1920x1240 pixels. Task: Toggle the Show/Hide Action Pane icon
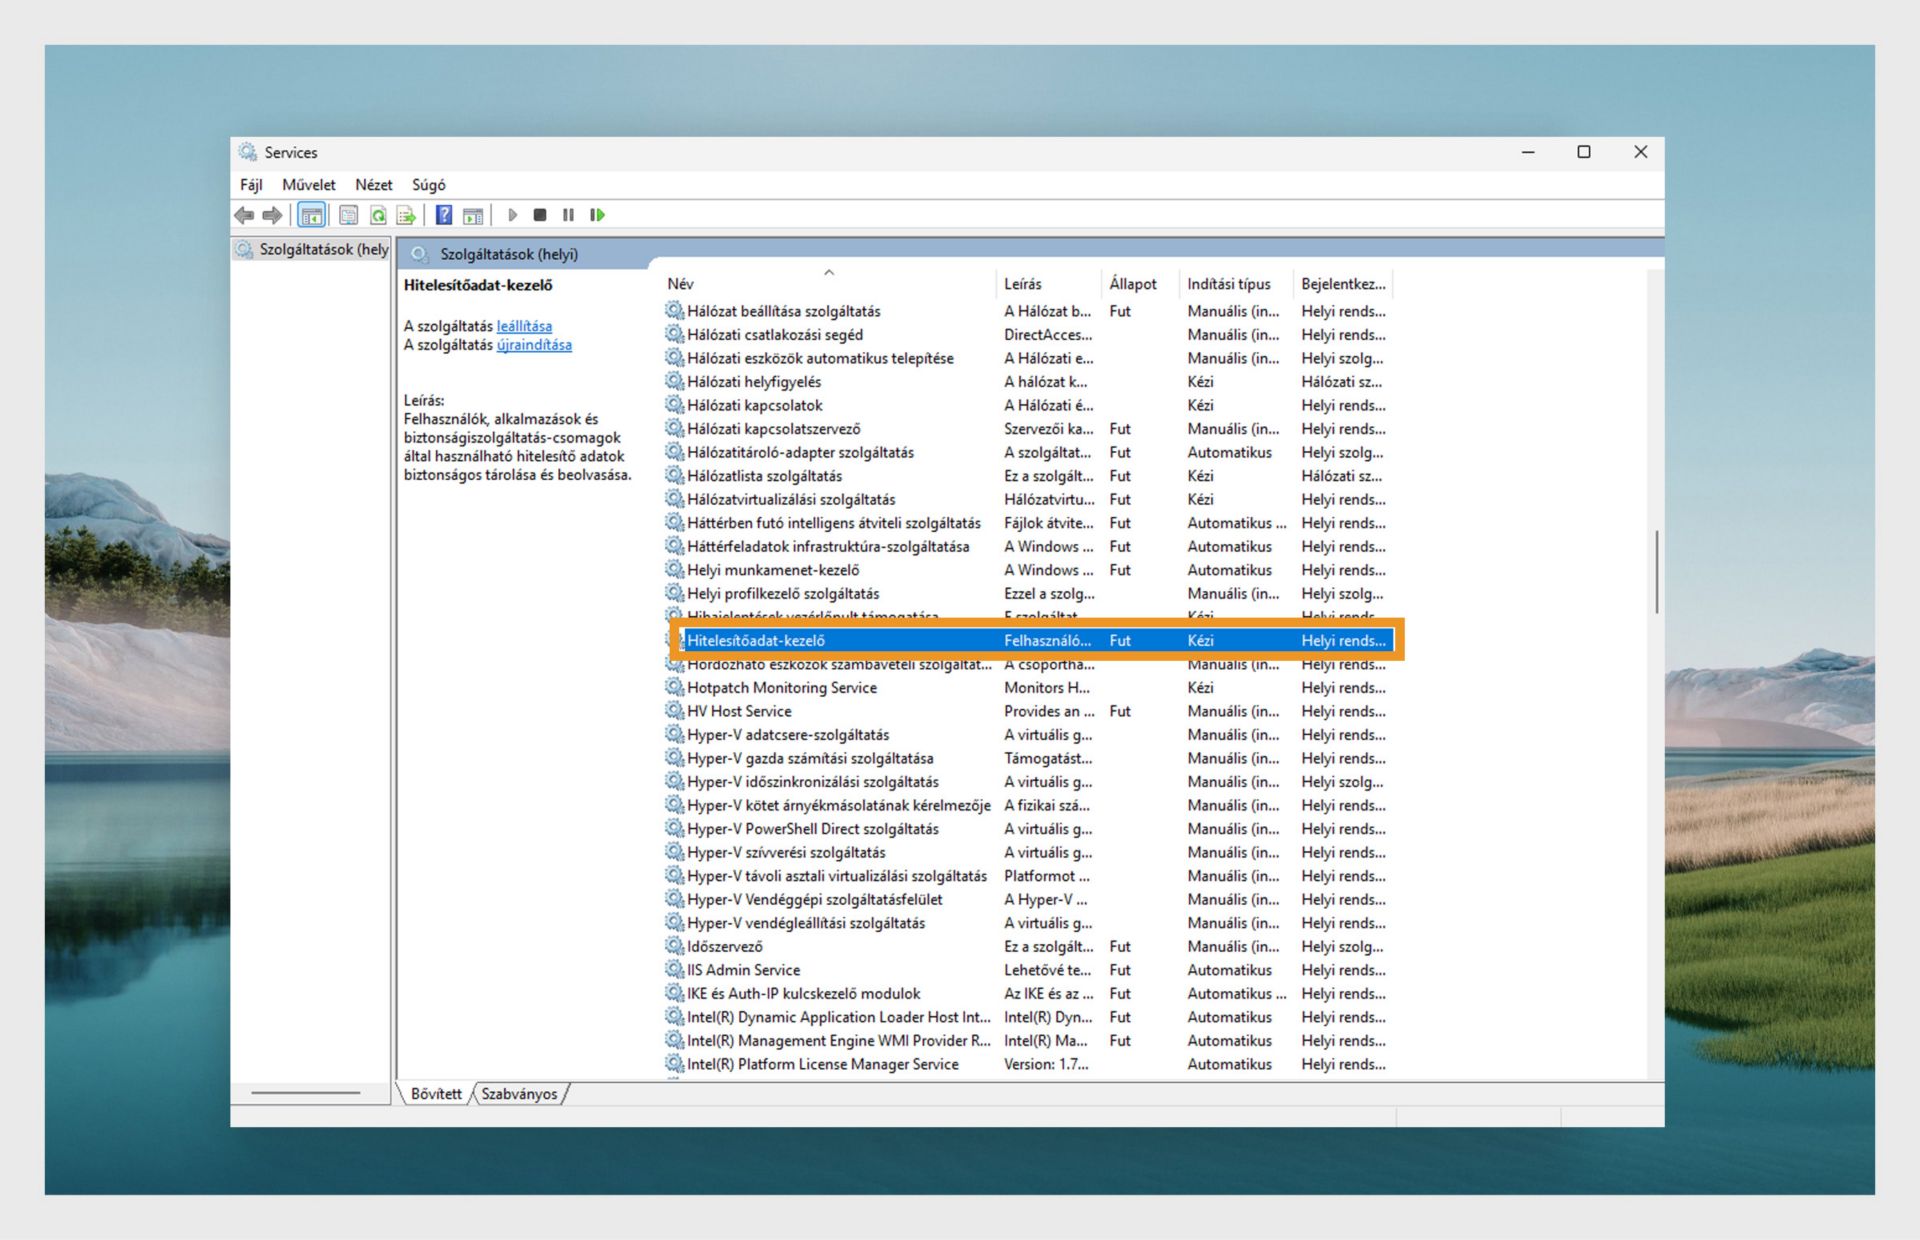[473, 215]
